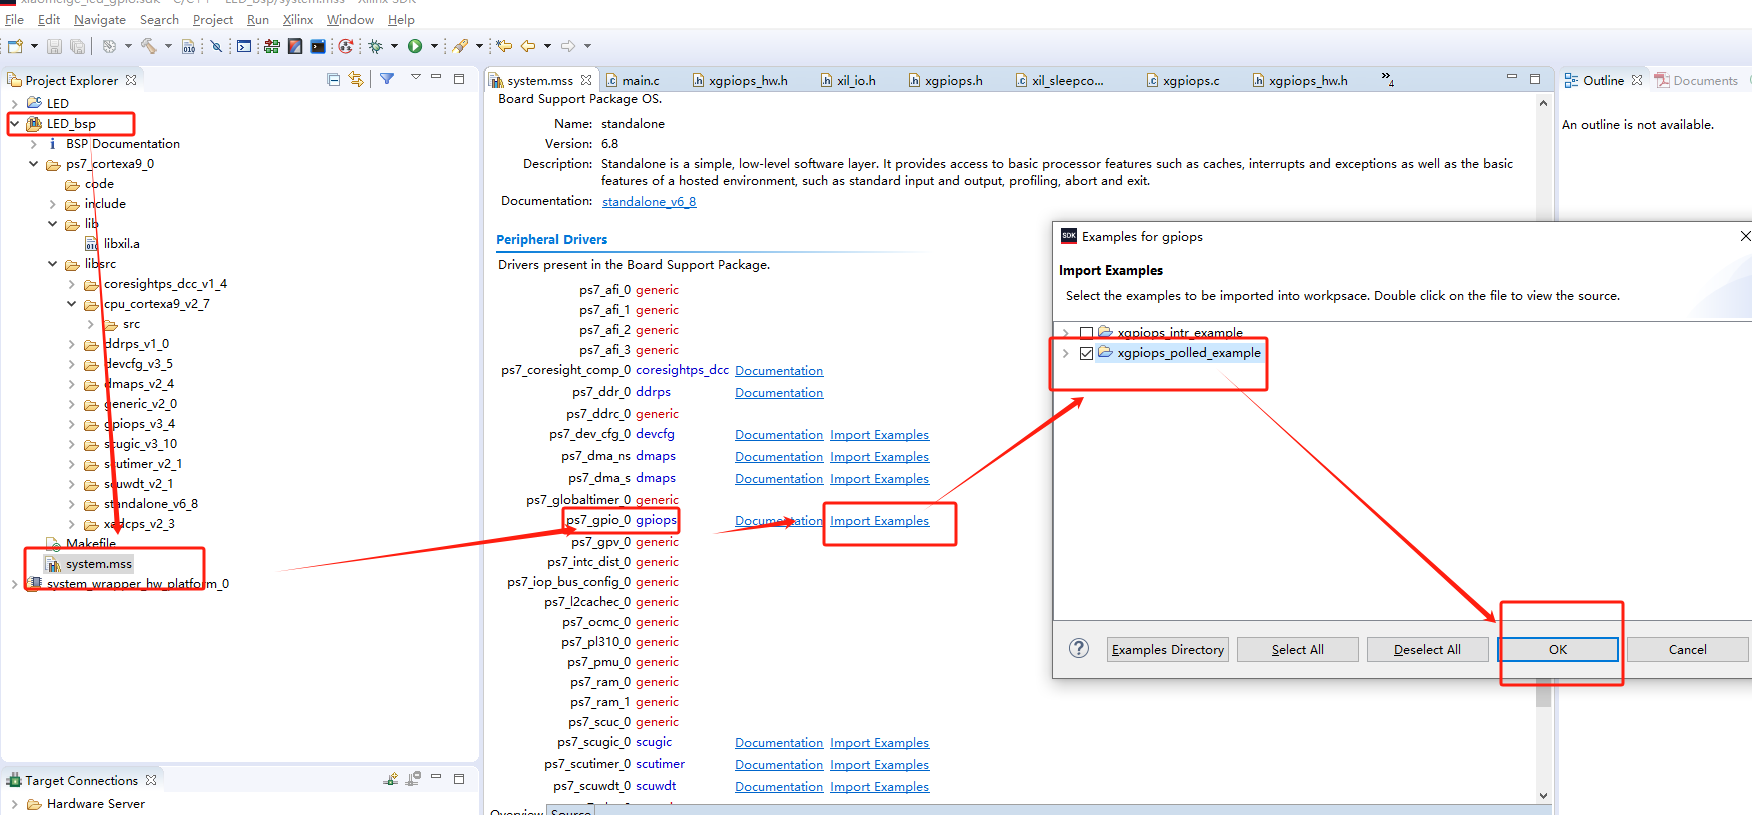This screenshot has height=815, width=1752.
Task: Click OK in Examples dialog
Action: 1558,649
